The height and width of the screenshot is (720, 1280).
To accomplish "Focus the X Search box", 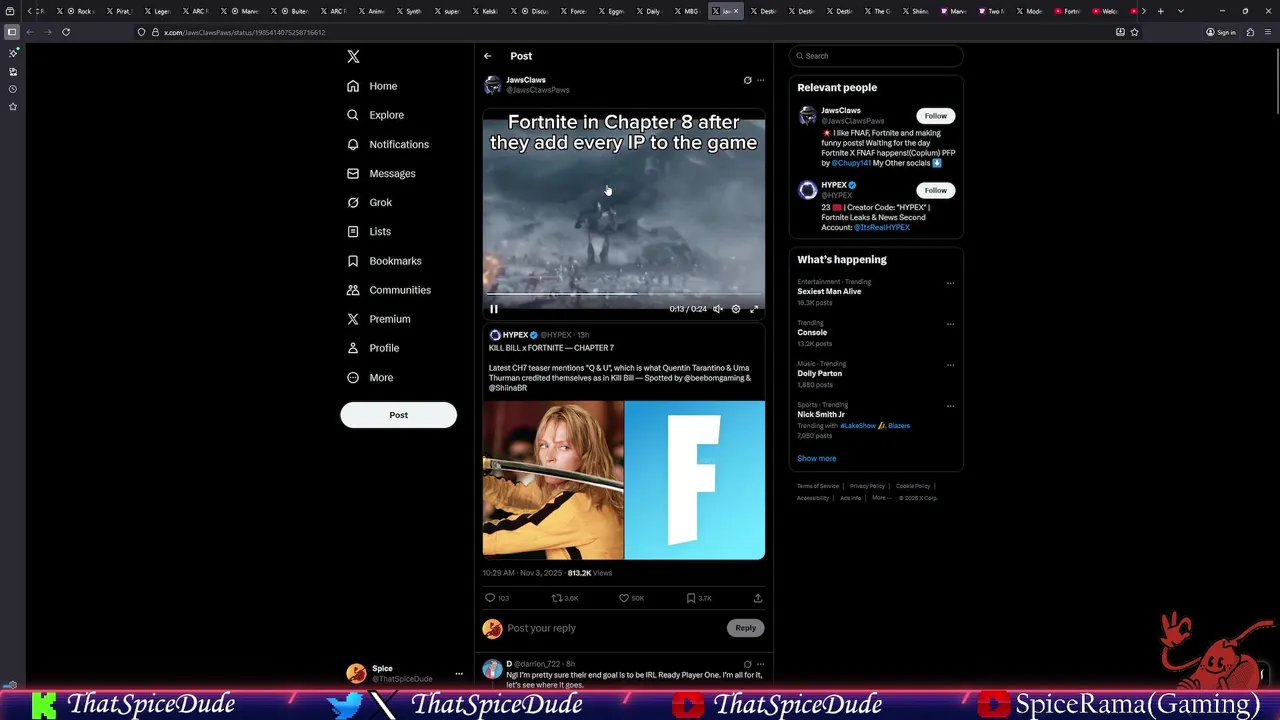I will [x=876, y=56].
